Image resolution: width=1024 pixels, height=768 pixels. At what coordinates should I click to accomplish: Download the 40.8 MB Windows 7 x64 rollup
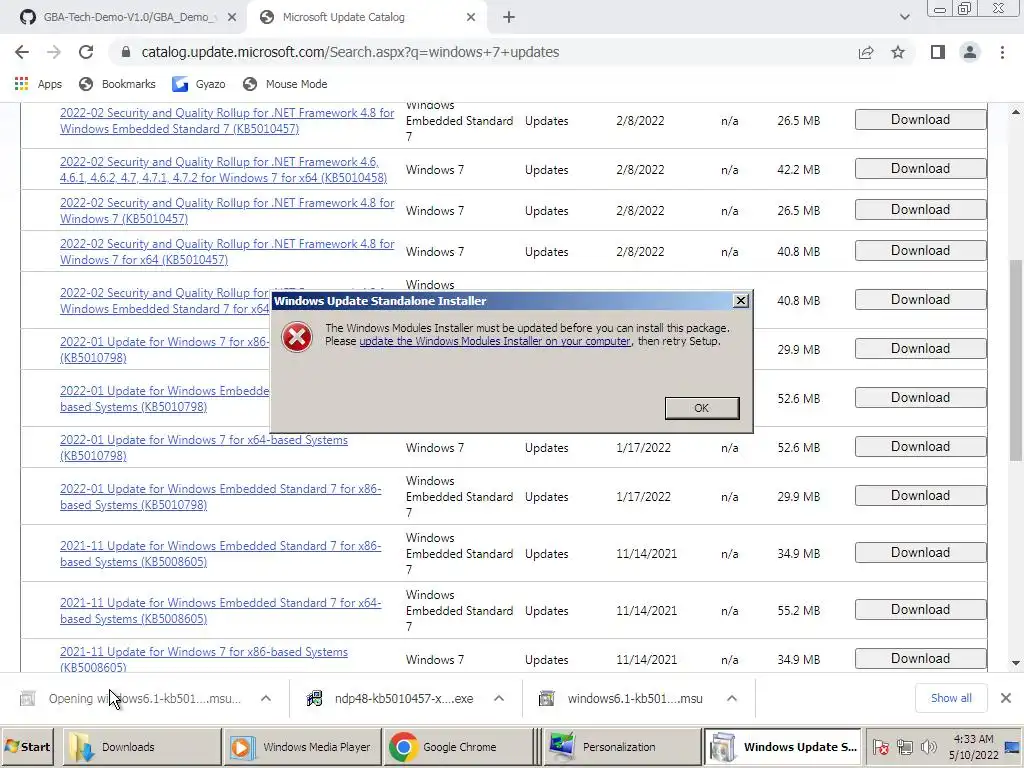920,251
